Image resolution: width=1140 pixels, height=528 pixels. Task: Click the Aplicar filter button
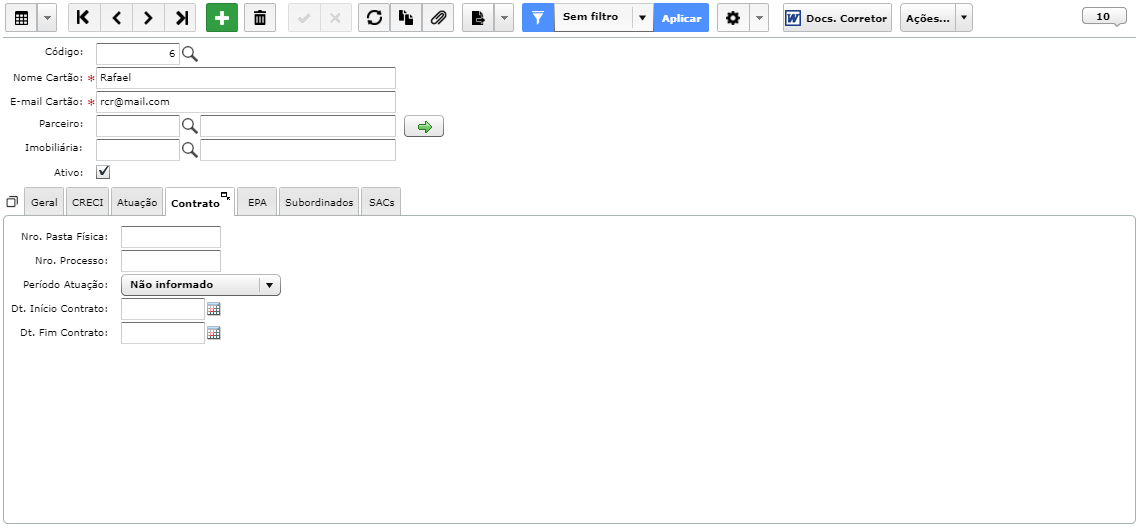coord(681,18)
